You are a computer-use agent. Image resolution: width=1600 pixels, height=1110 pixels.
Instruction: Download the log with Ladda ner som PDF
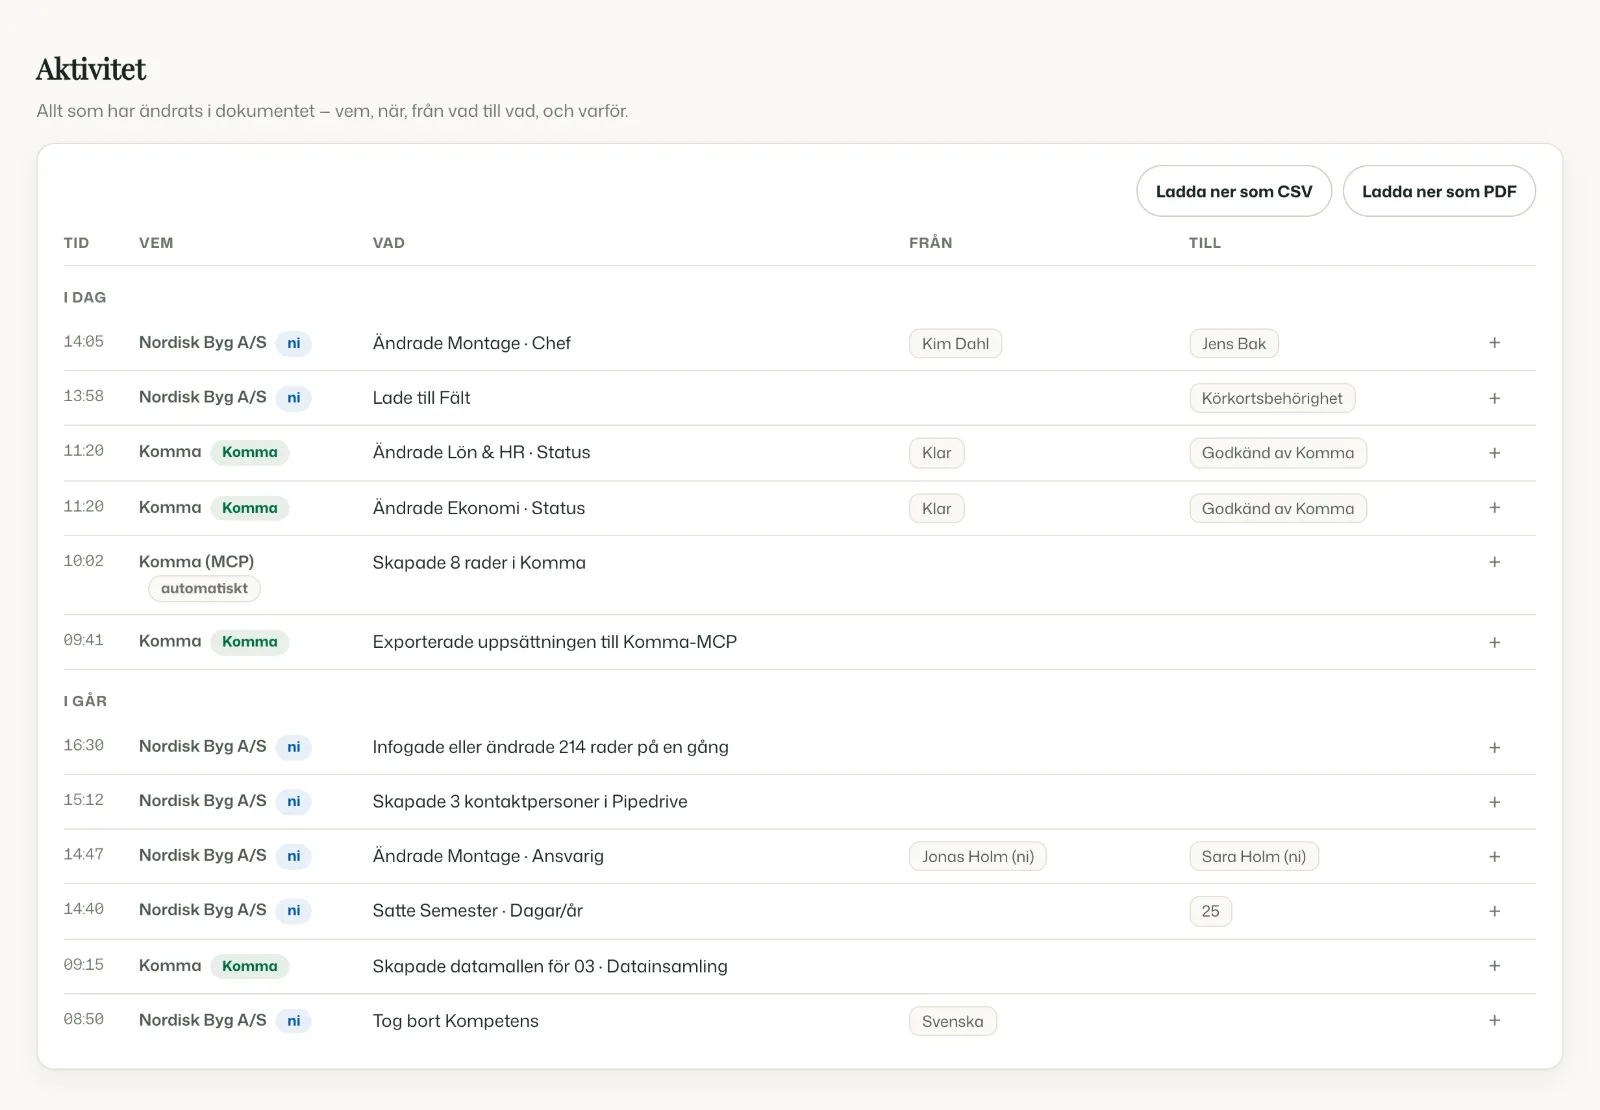point(1439,191)
